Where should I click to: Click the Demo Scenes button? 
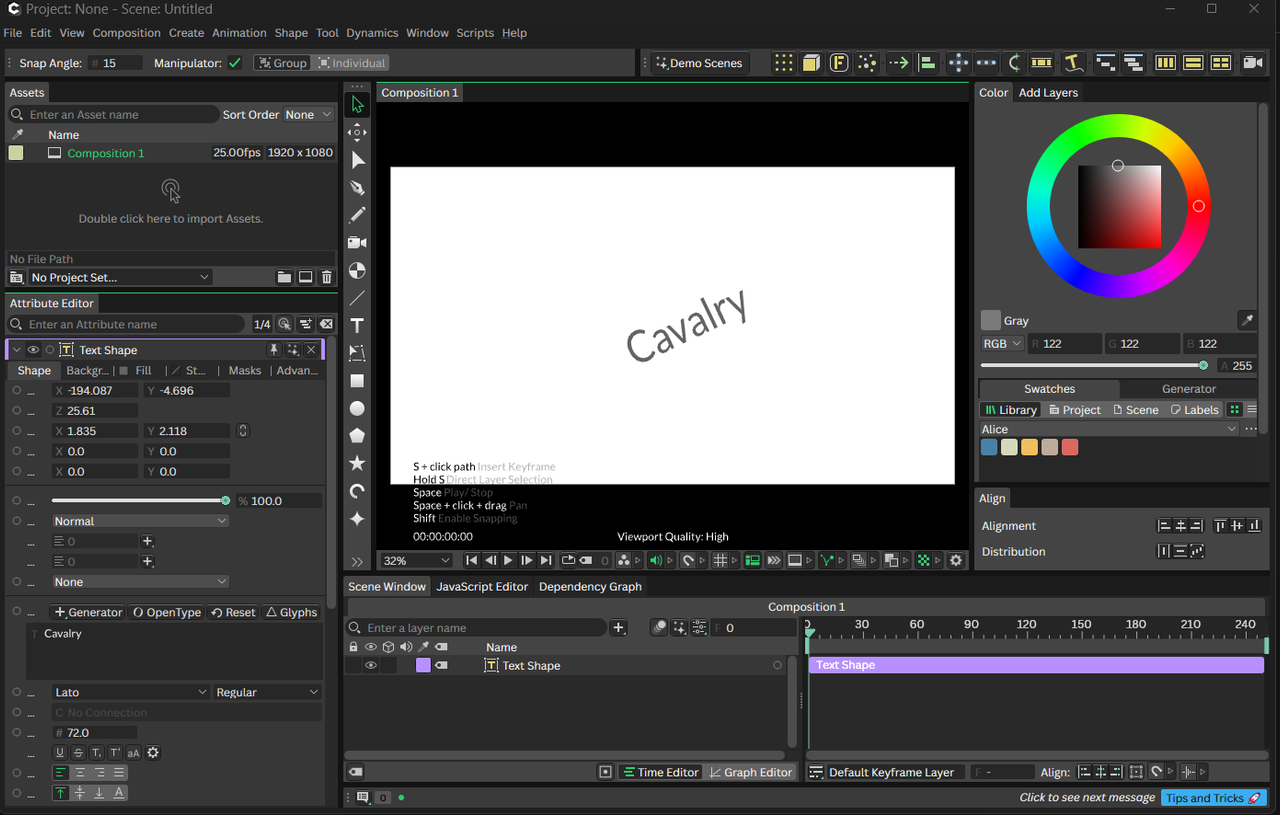point(699,63)
